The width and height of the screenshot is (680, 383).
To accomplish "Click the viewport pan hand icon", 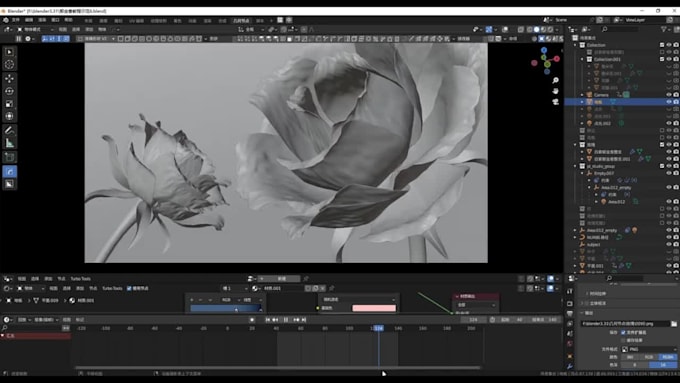I will pyautogui.click(x=556, y=91).
